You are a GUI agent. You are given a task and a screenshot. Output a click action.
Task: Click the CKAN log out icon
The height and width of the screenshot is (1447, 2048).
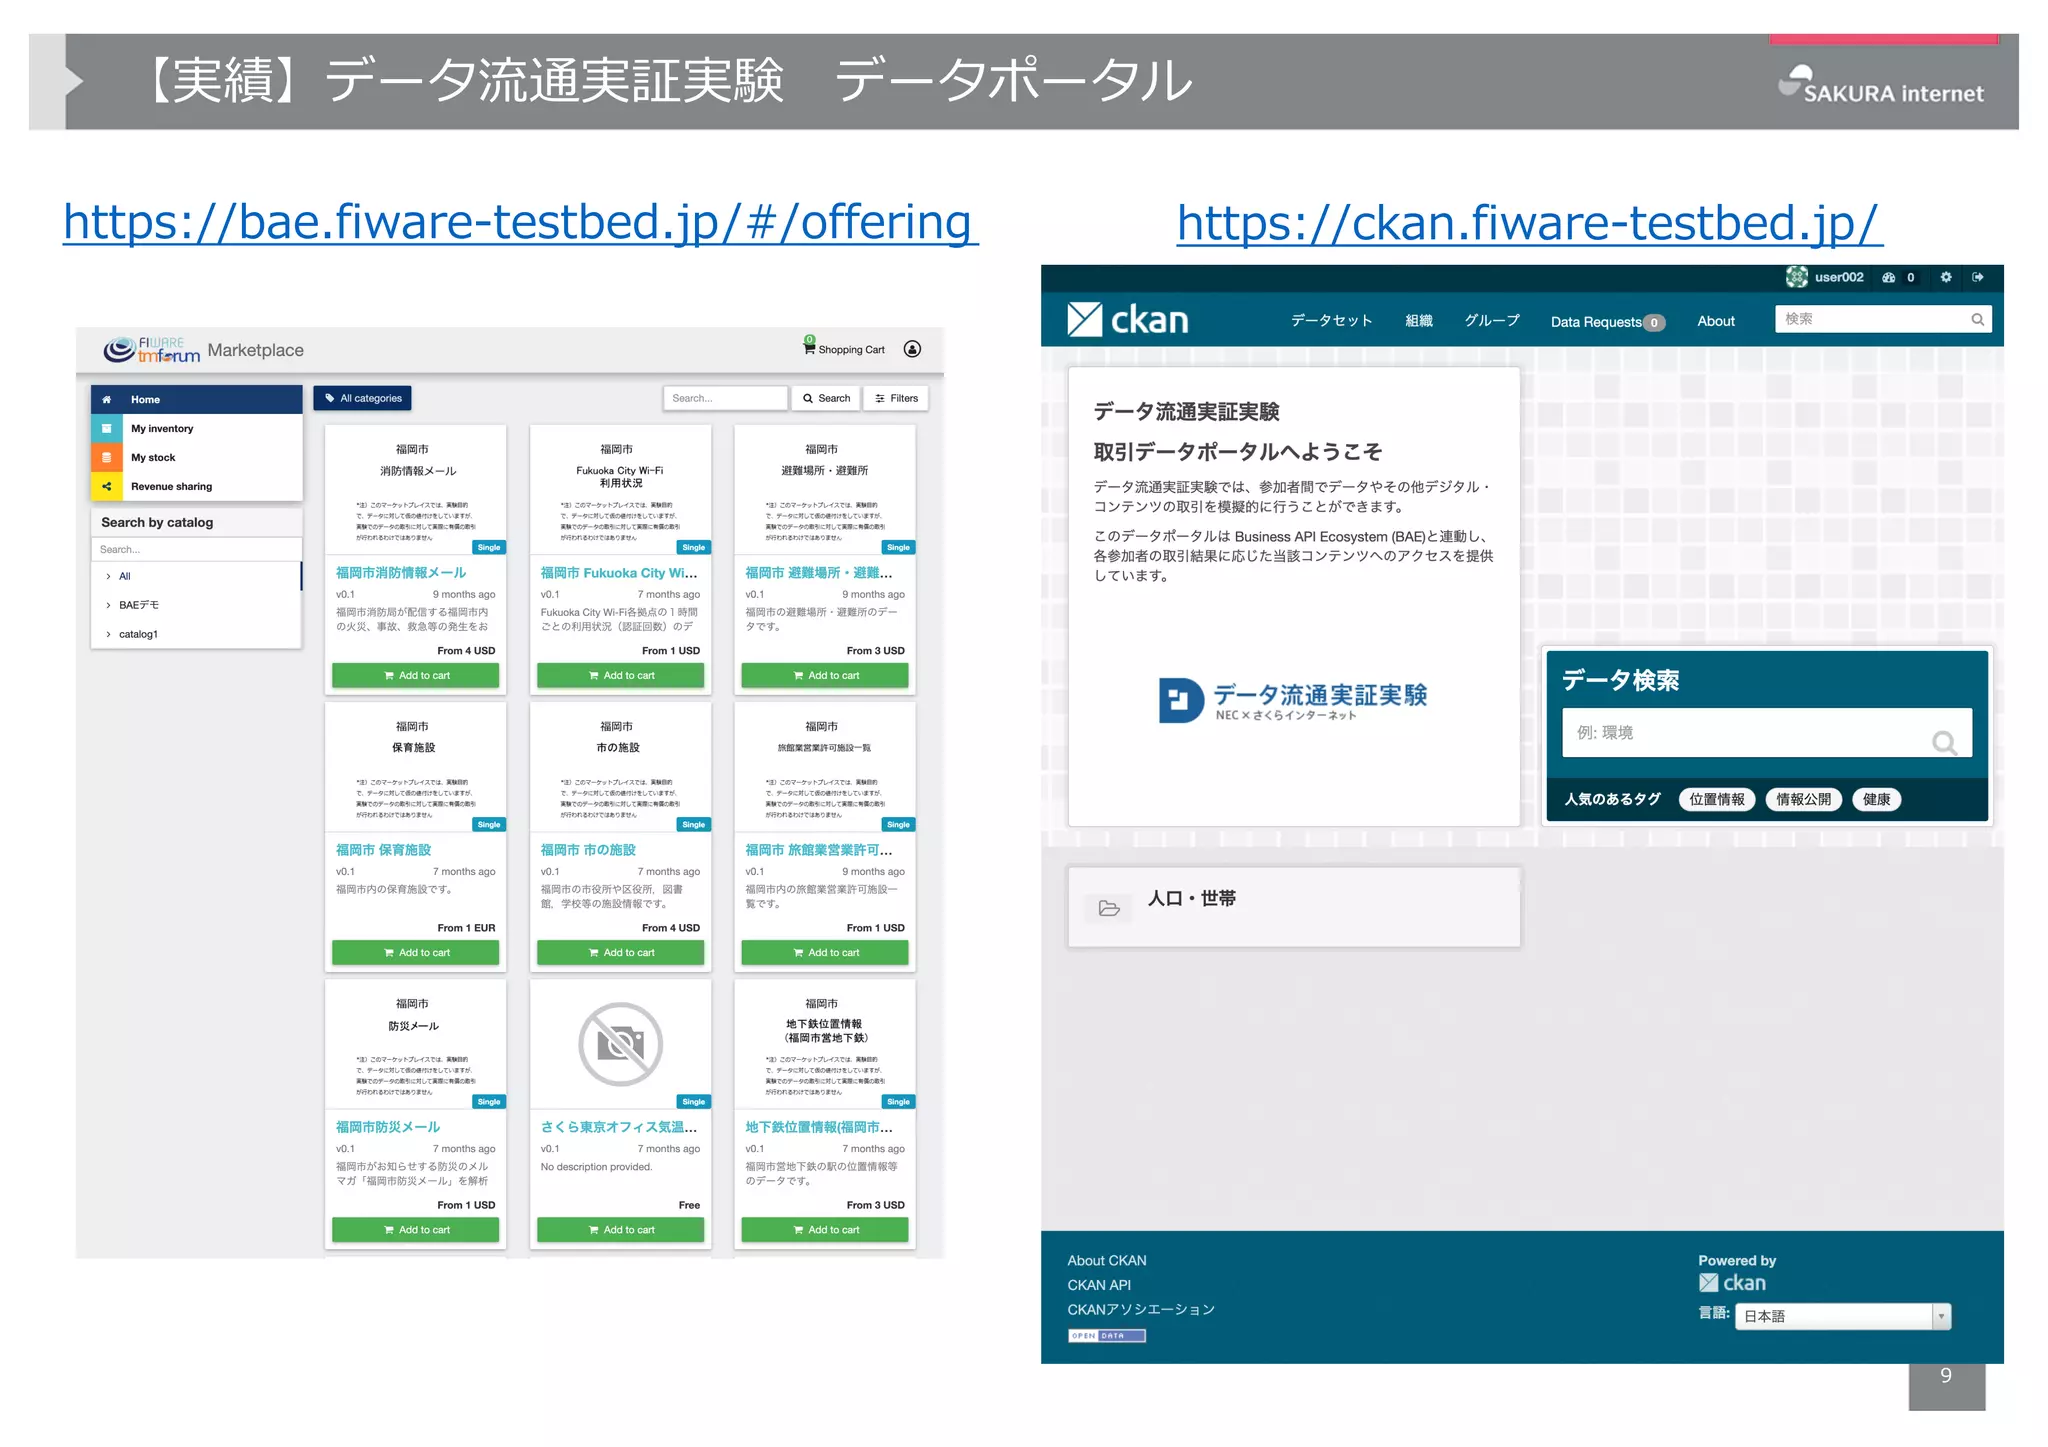click(1978, 277)
